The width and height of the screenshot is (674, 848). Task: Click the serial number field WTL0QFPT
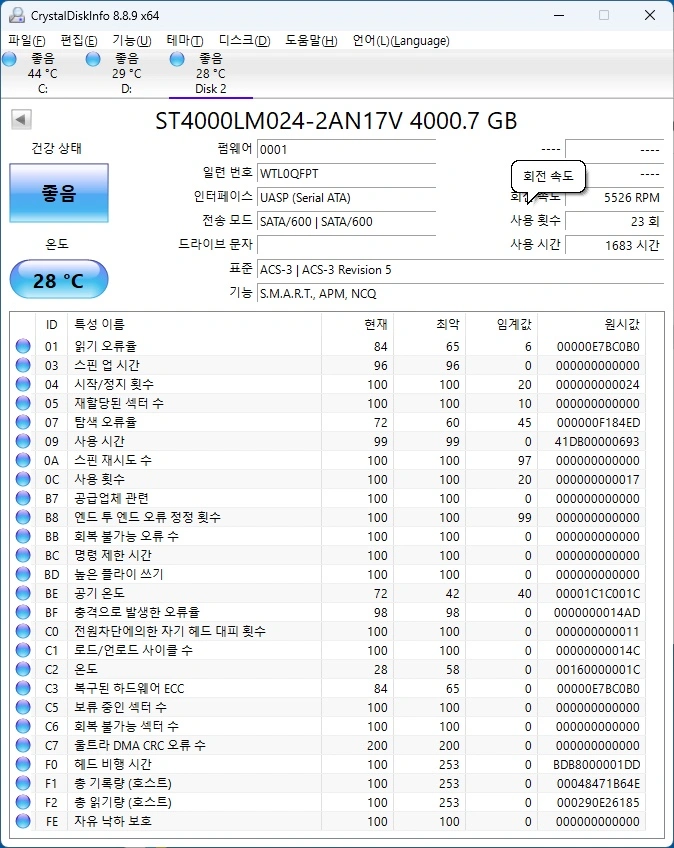pyautogui.click(x=345, y=173)
